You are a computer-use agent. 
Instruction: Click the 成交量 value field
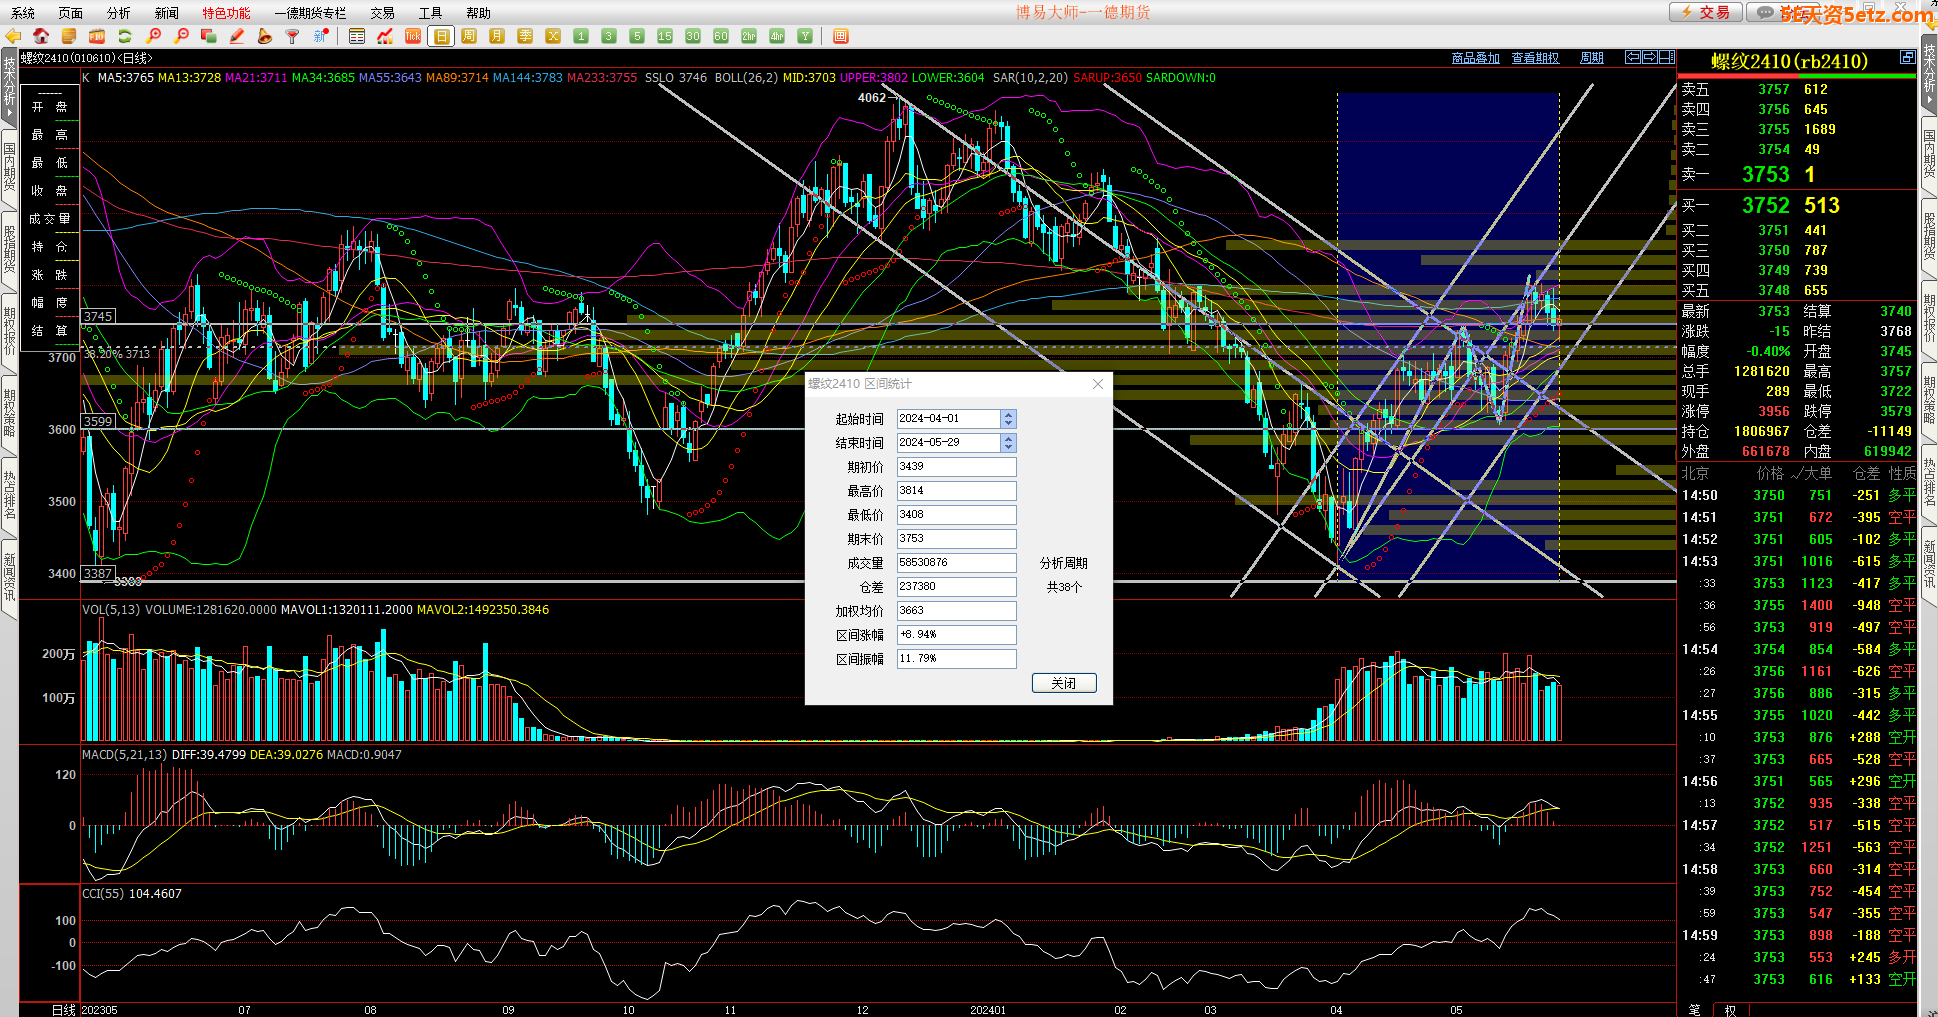point(956,563)
